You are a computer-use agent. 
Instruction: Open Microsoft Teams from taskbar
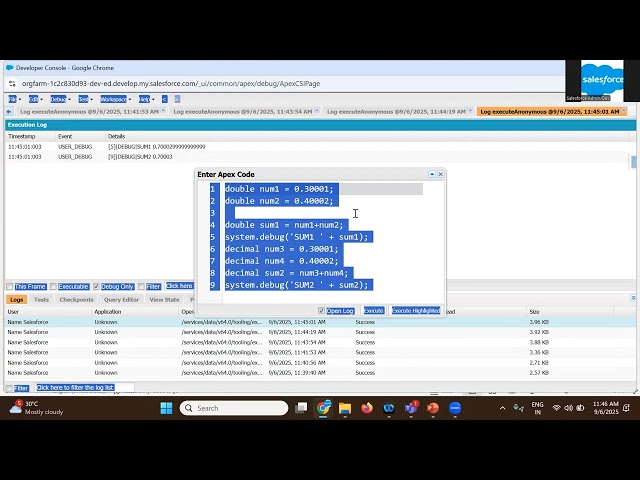(x=411, y=408)
